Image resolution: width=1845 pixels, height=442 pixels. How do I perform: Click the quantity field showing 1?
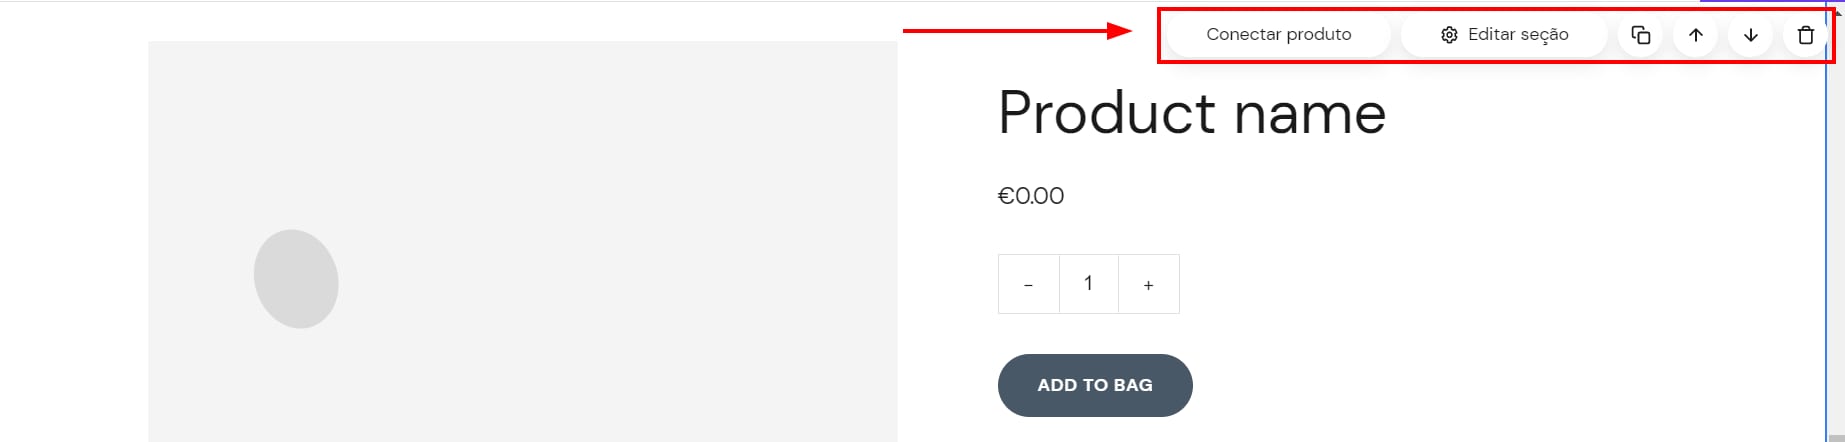click(1088, 284)
